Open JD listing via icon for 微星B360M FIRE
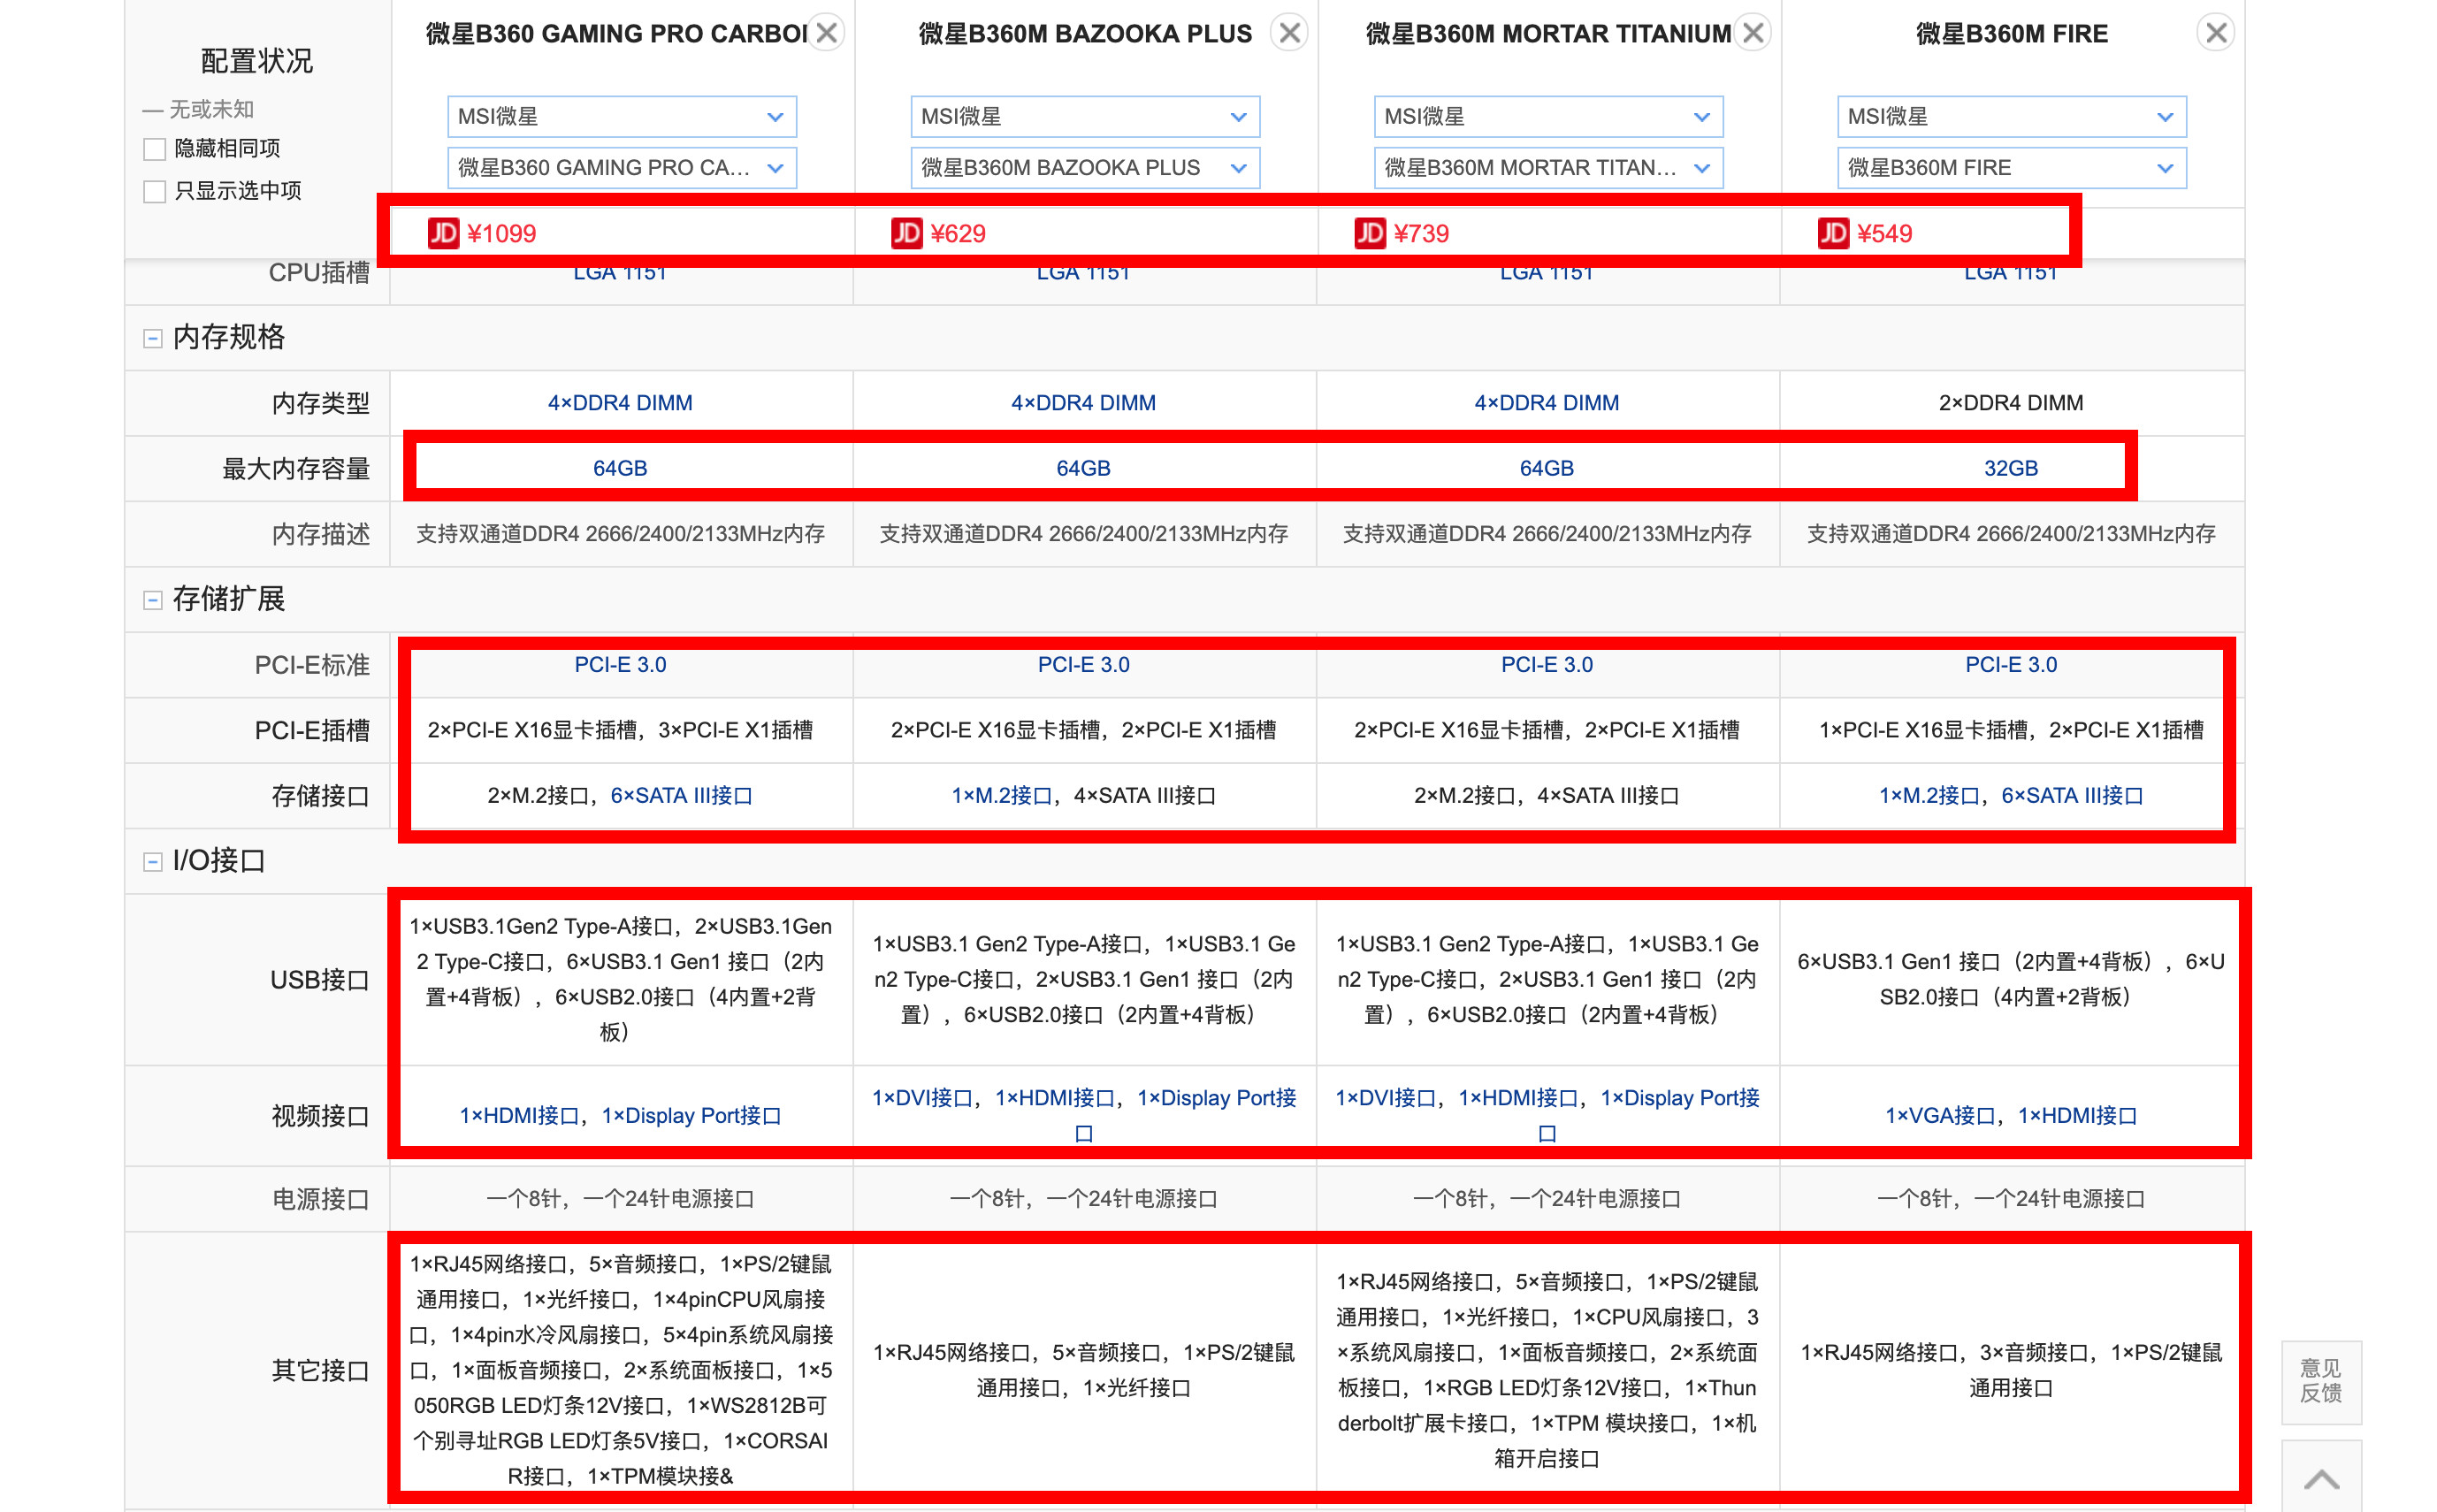This screenshot has width=2437, height=1512. (1833, 233)
